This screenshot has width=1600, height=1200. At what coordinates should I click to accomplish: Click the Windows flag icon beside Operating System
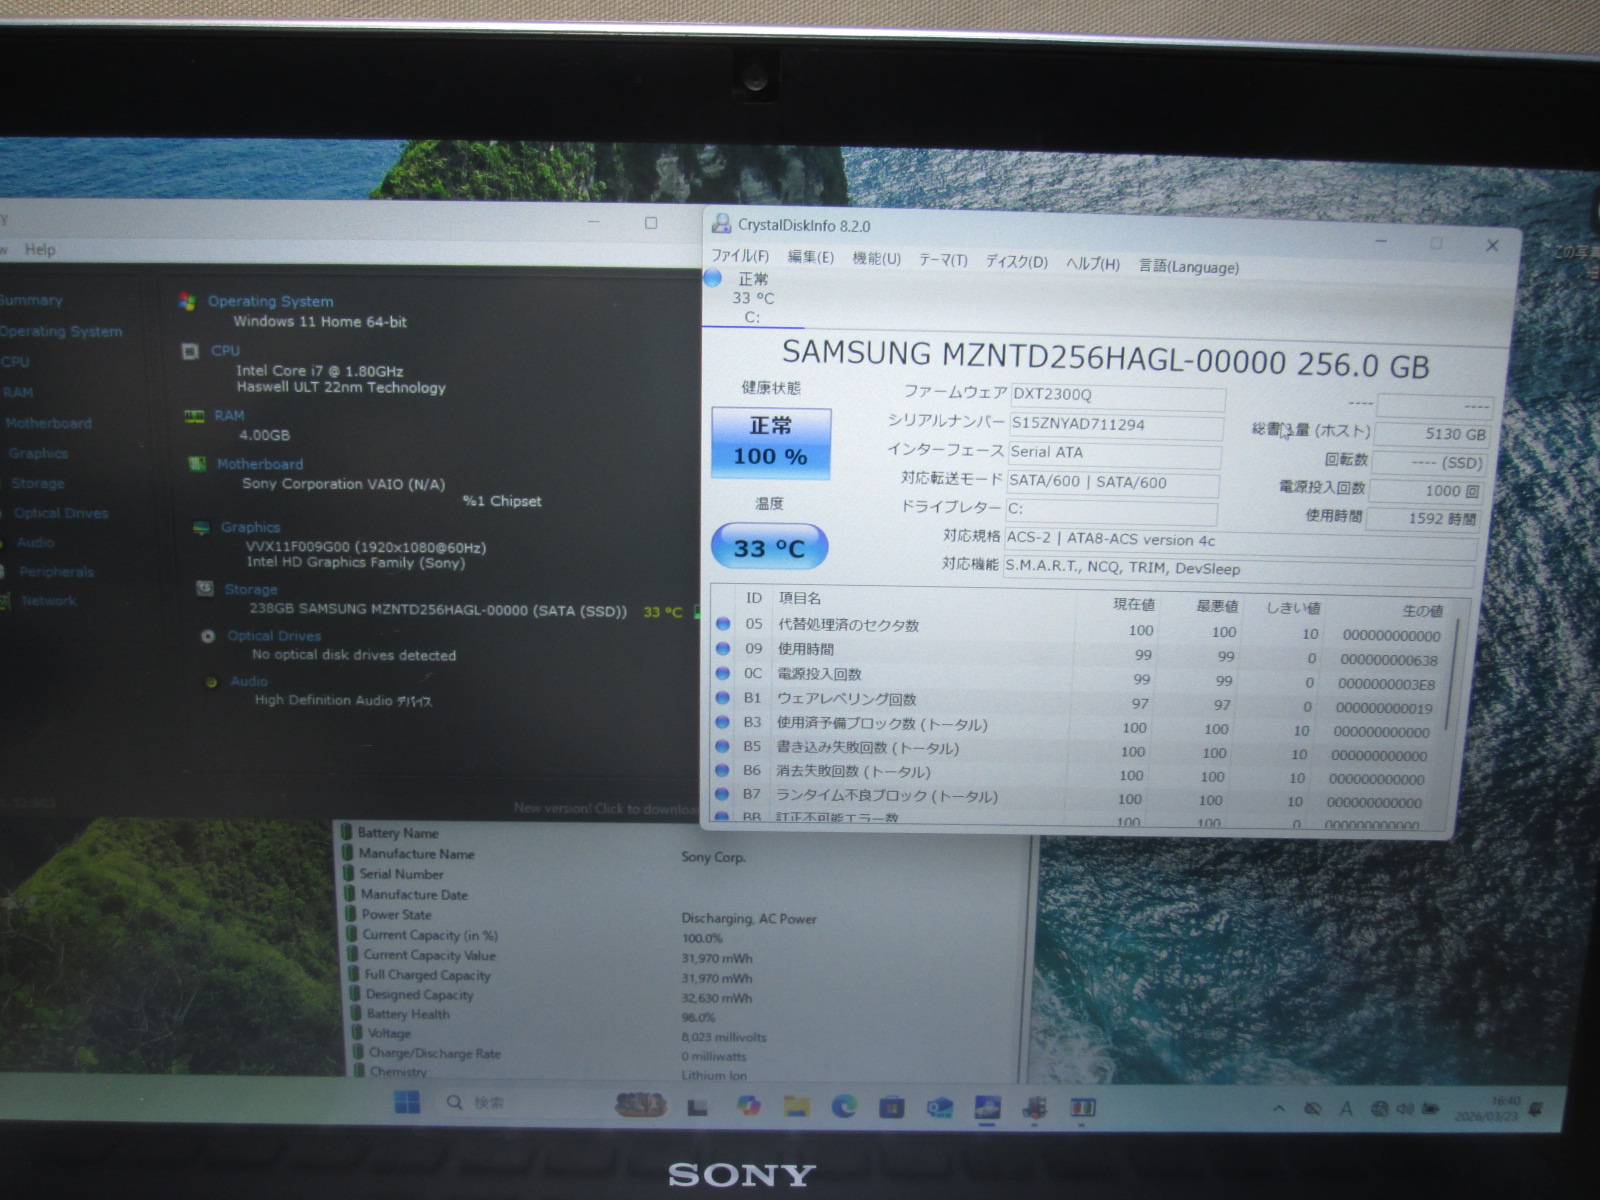[x=187, y=301]
